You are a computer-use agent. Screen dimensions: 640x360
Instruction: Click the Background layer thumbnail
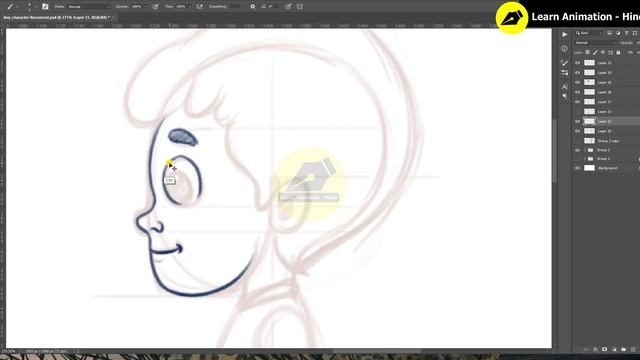589,168
